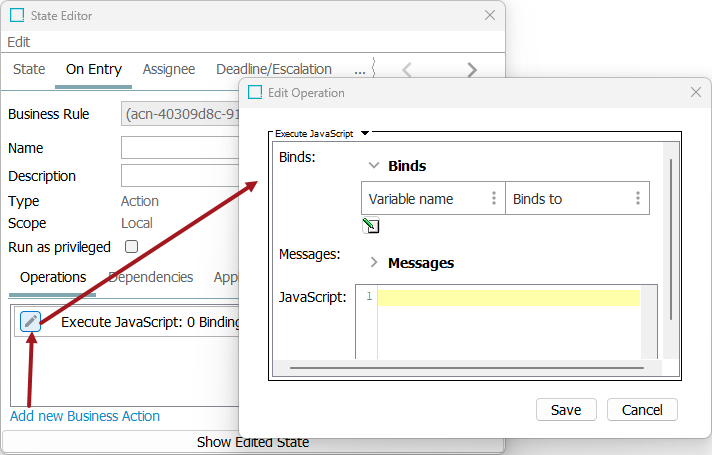
Task: Click the Action type value
Action: click(x=140, y=201)
